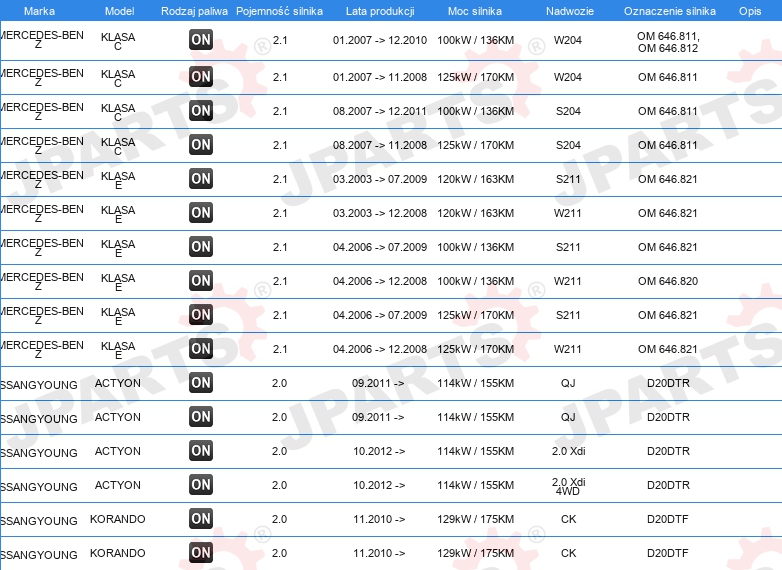
Task: Click the Model column header
Action: click(120, 11)
